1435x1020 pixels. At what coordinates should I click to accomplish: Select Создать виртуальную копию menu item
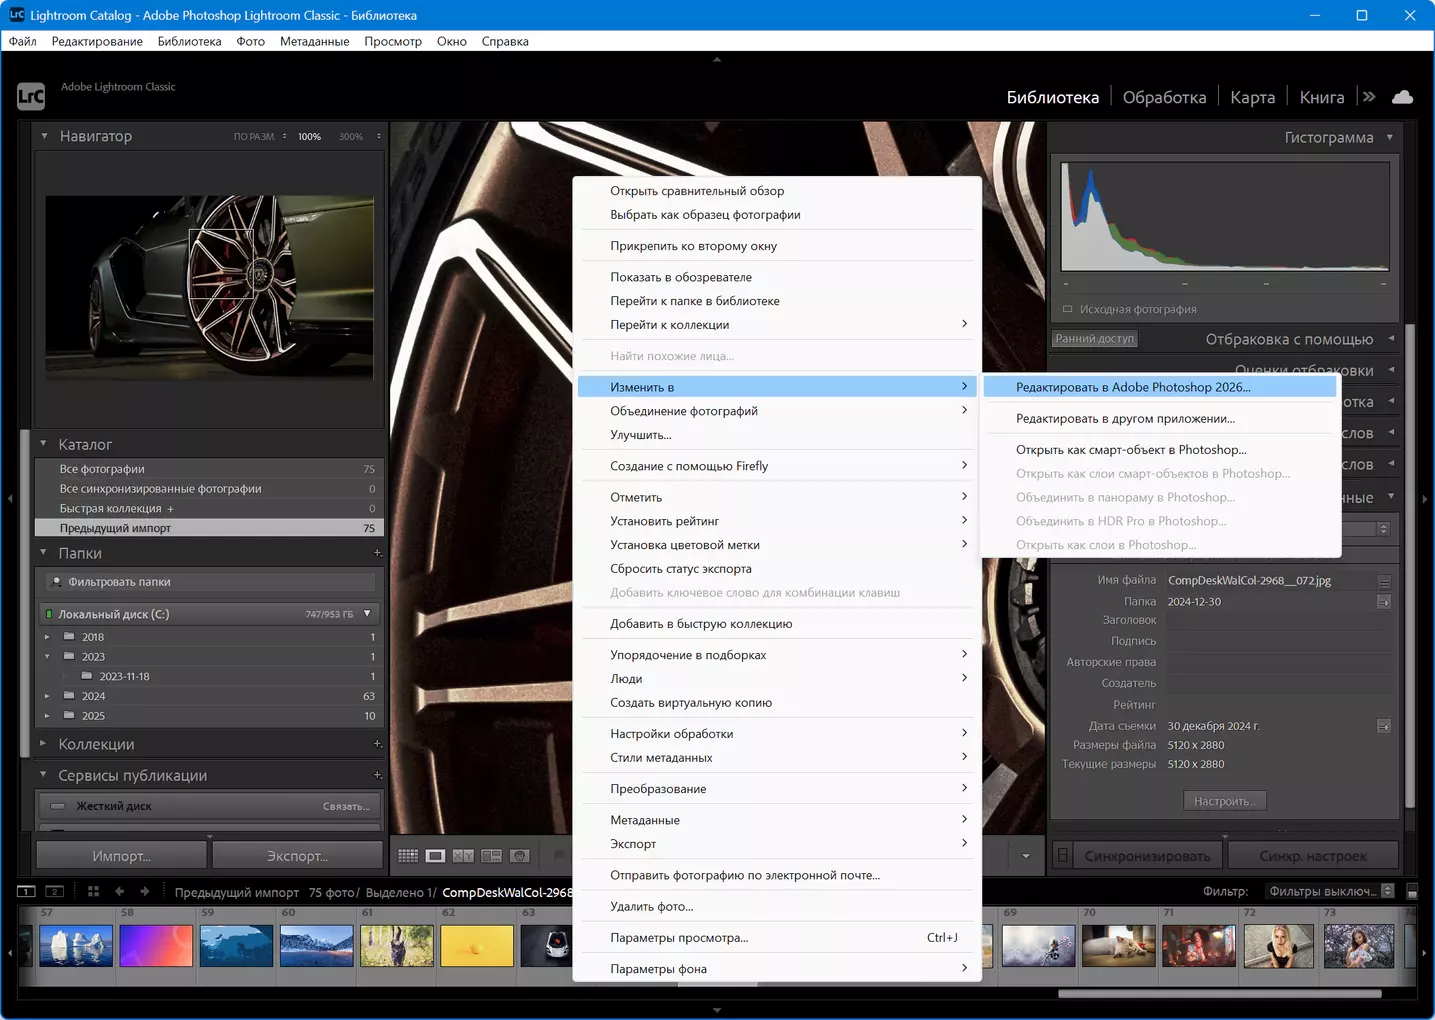pos(691,703)
